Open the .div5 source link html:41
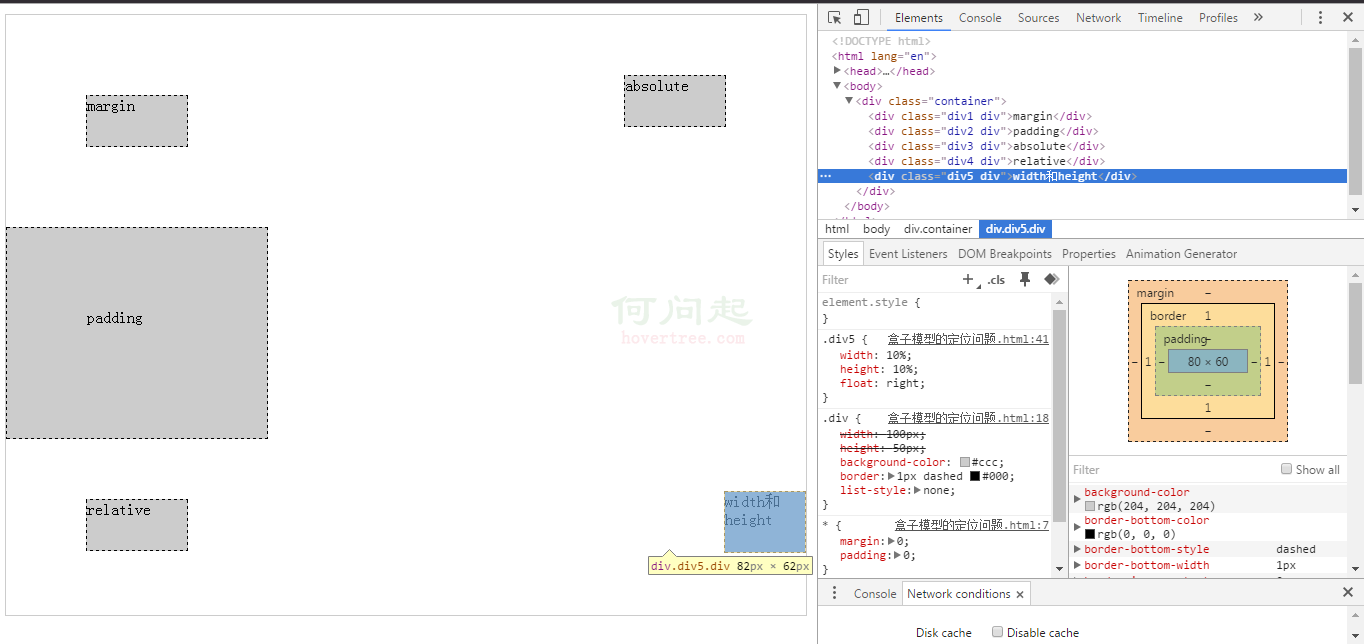1364x644 pixels. [967, 339]
